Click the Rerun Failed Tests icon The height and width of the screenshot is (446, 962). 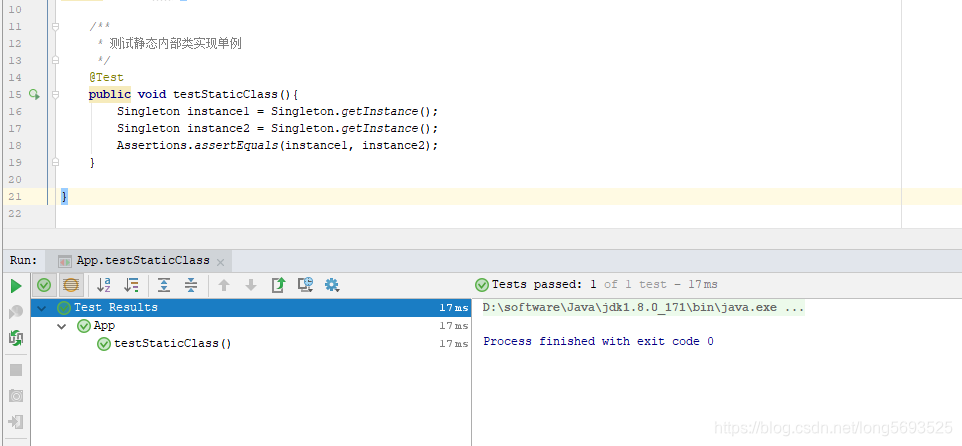16,312
